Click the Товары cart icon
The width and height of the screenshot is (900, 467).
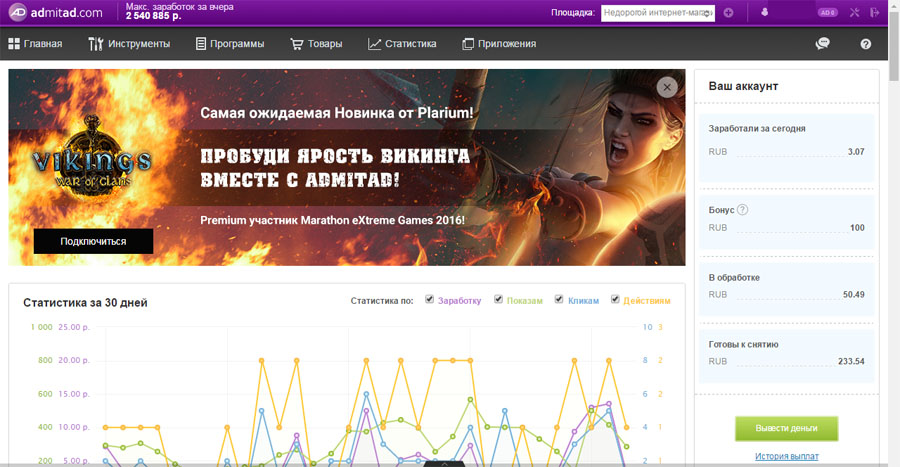[297, 44]
